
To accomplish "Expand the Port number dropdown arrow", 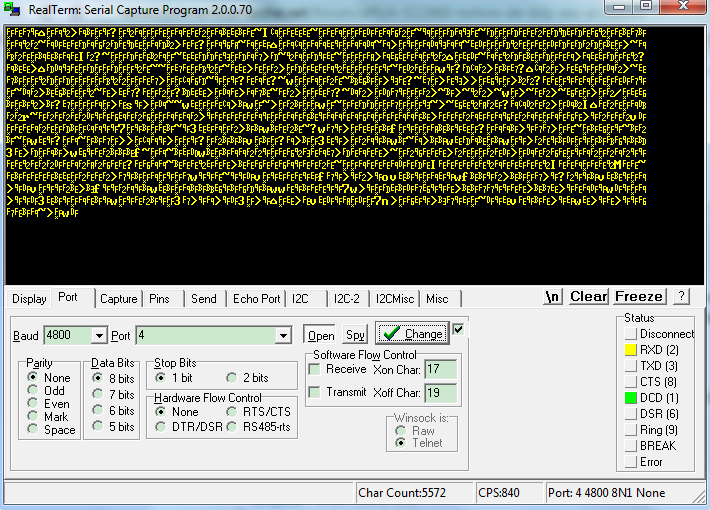I will [283, 336].
